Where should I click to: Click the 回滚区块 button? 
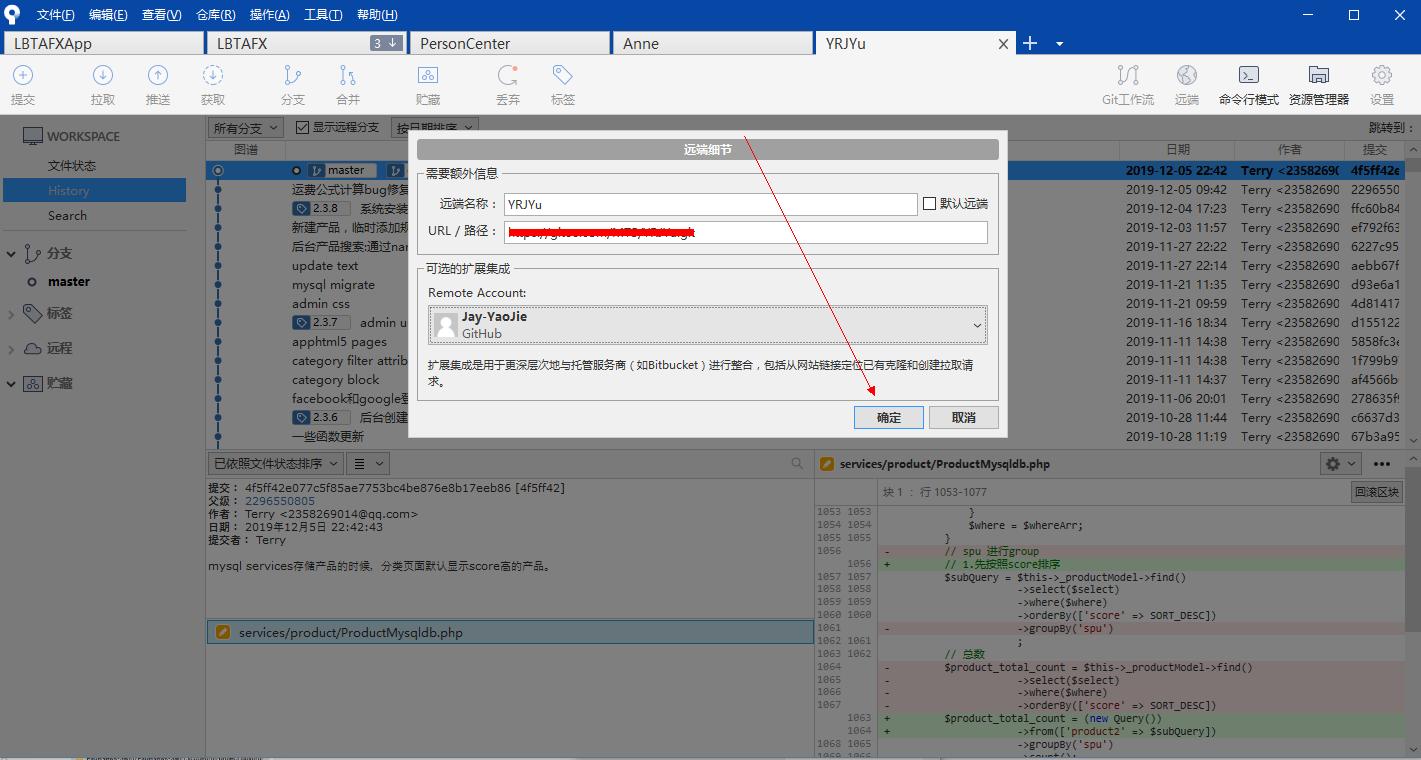1377,492
